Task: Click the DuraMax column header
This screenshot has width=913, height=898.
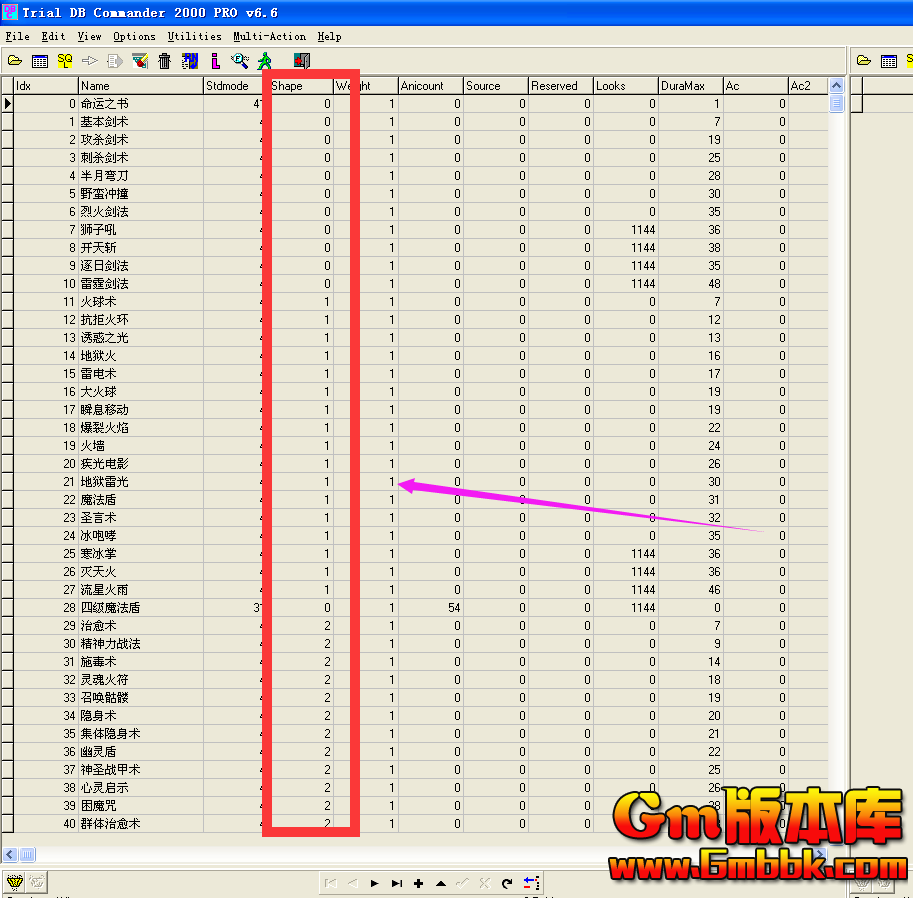Action: coord(688,86)
